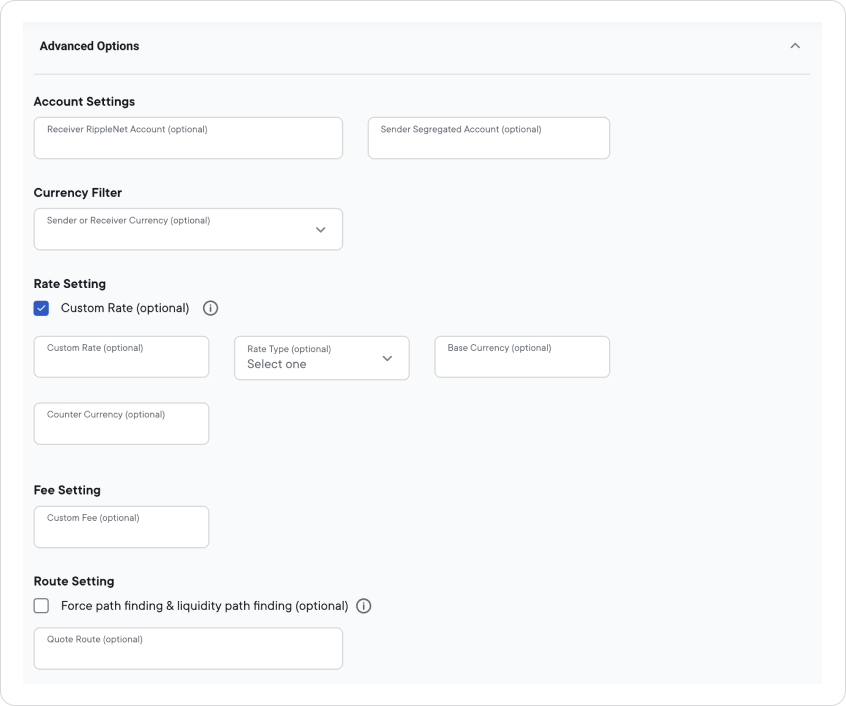Open the Sender or Receiver Currency dropdown
The image size is (846, 706).
click(x=188, y=229)
